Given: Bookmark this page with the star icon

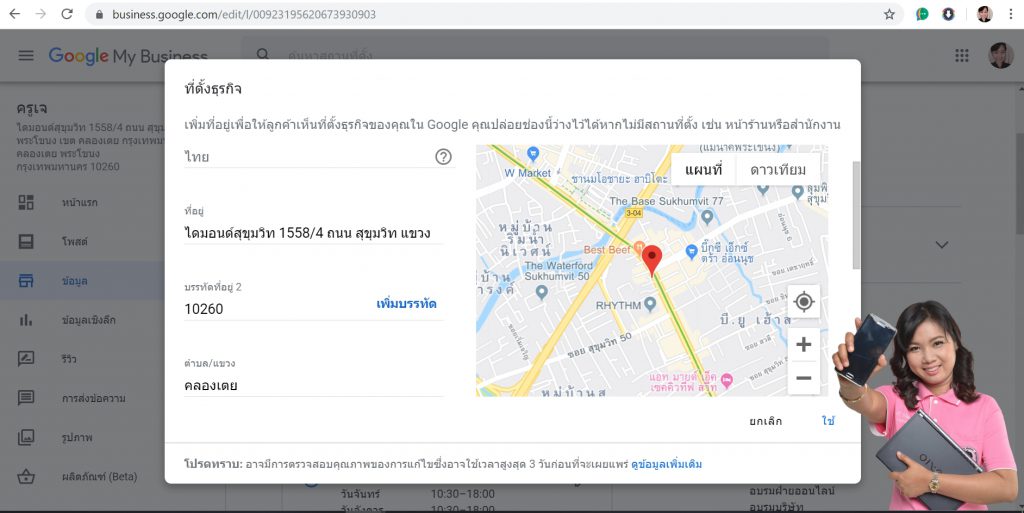Looking at the screenshot, I should coord(889,14).
